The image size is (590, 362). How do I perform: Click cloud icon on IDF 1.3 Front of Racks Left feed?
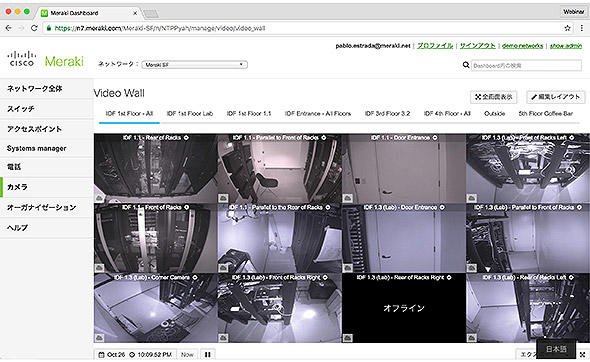click(472, 198)
